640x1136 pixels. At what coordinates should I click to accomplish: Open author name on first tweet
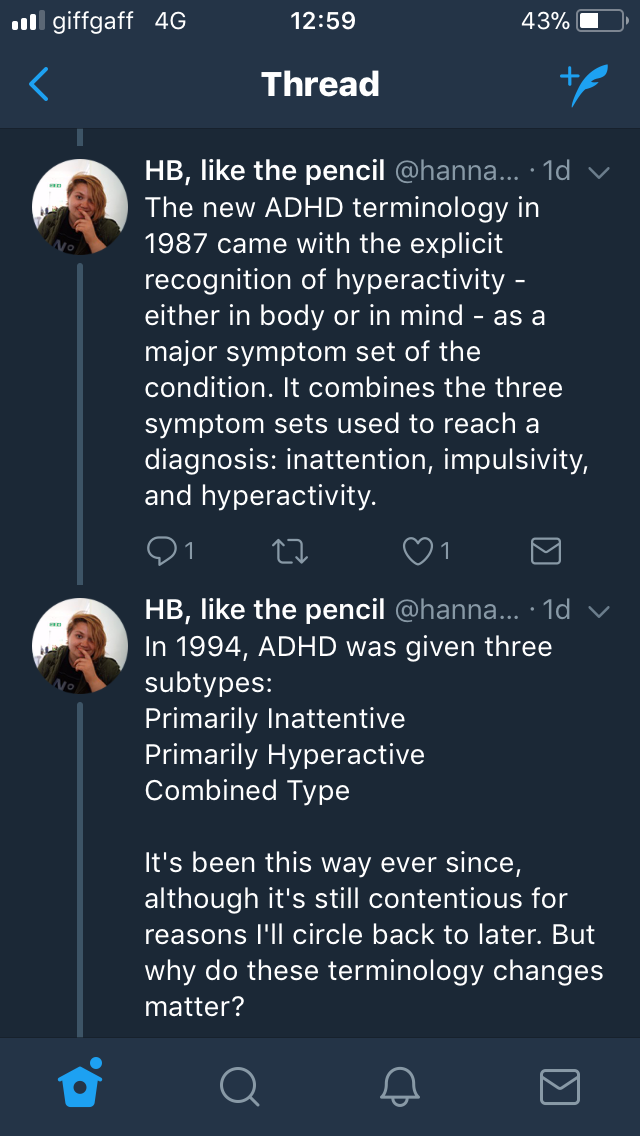click(x=265, y=171)
